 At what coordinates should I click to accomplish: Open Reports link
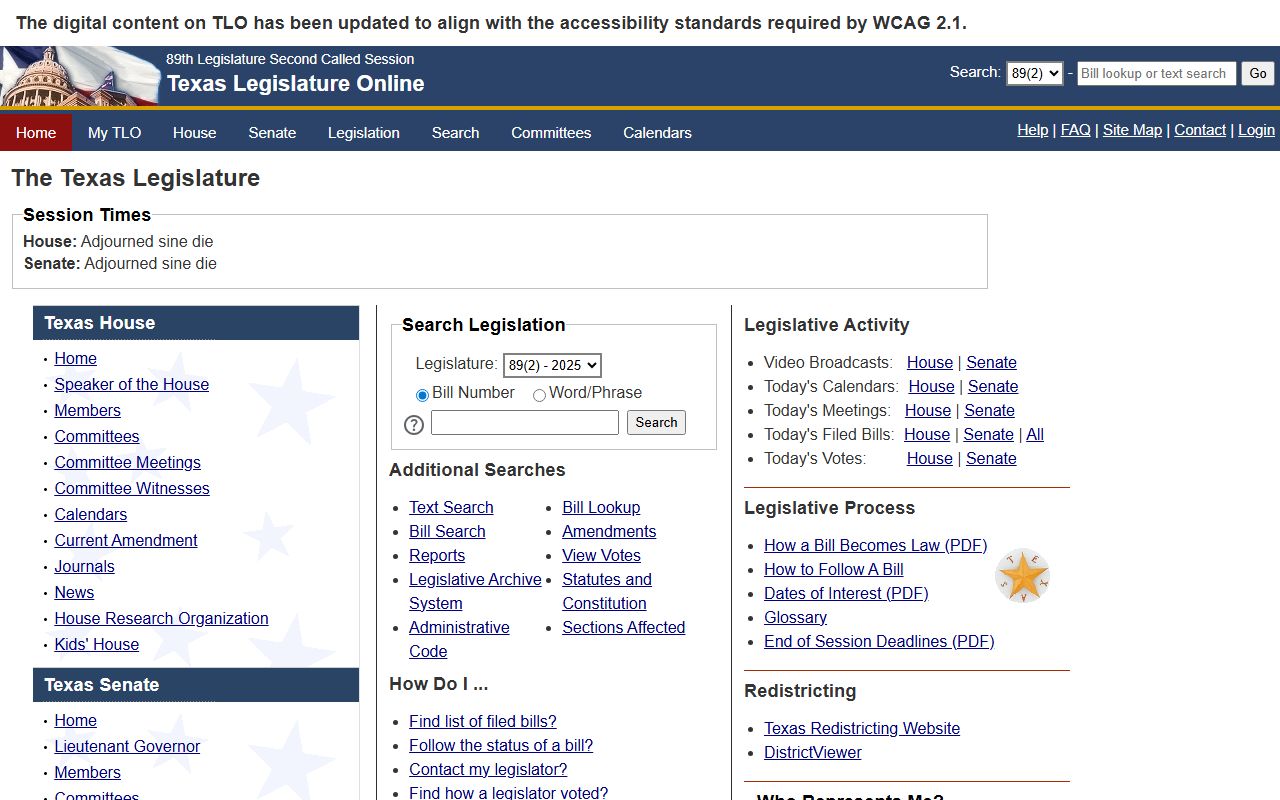437,555
